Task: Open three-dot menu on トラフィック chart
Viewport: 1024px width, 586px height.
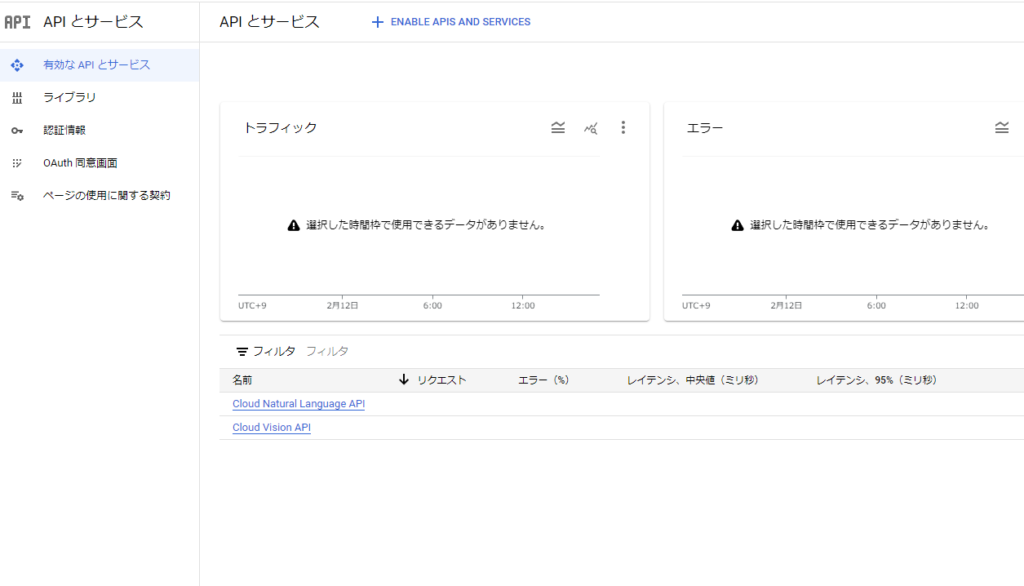Action: (x=623, y=127)
